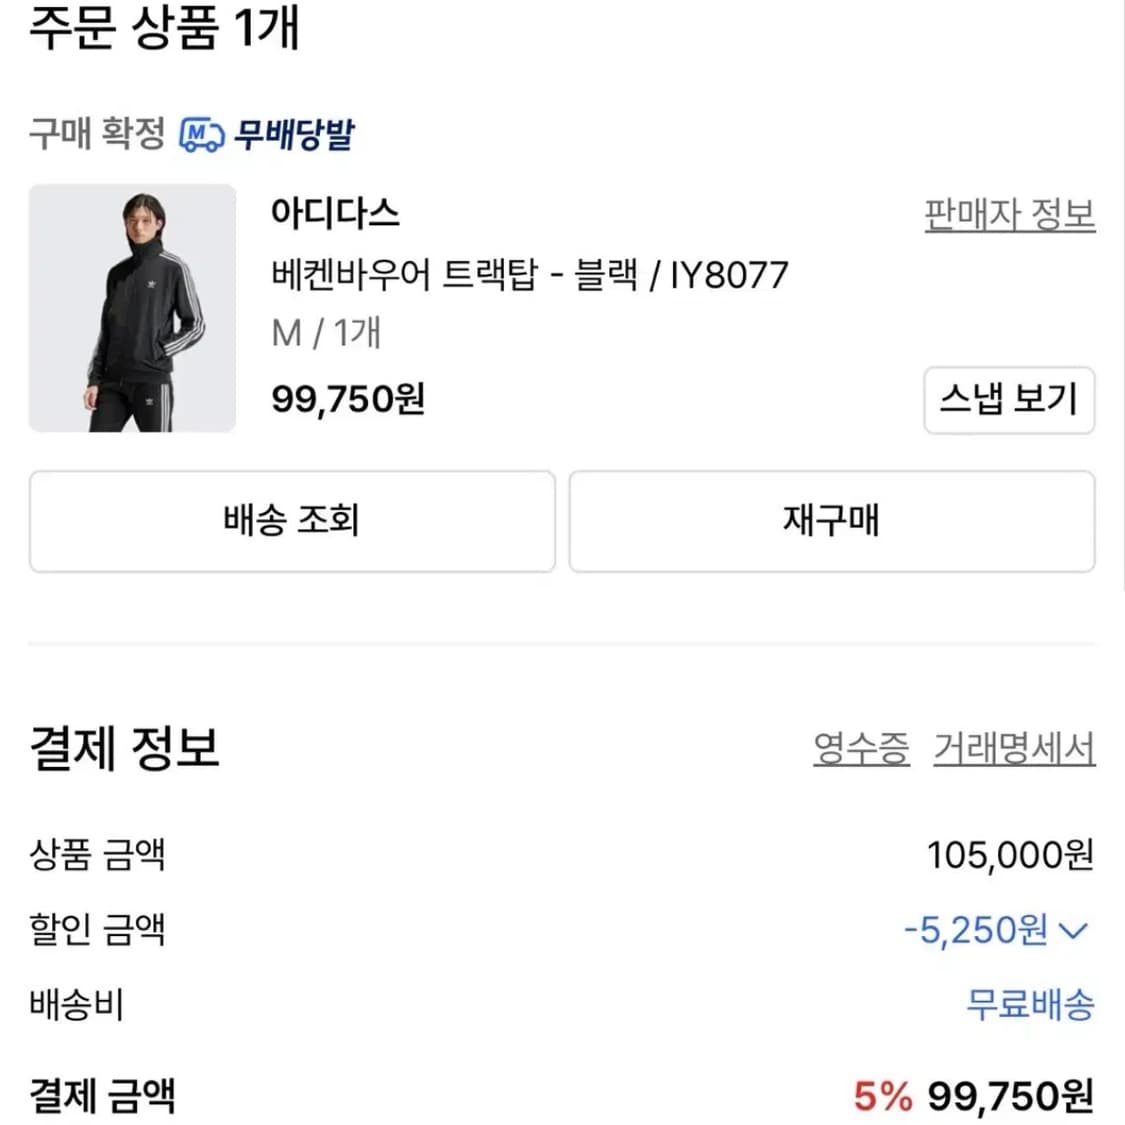This screenshot has width=1125, height=1125.
Task: Open the 베켄바우어 트랙탑 product page
Action: click(530, 273)
